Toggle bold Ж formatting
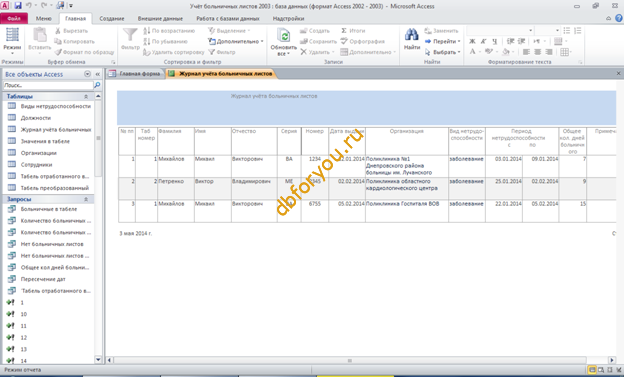The width and height of the screenshot is (624, 377). tap(472, 41)
